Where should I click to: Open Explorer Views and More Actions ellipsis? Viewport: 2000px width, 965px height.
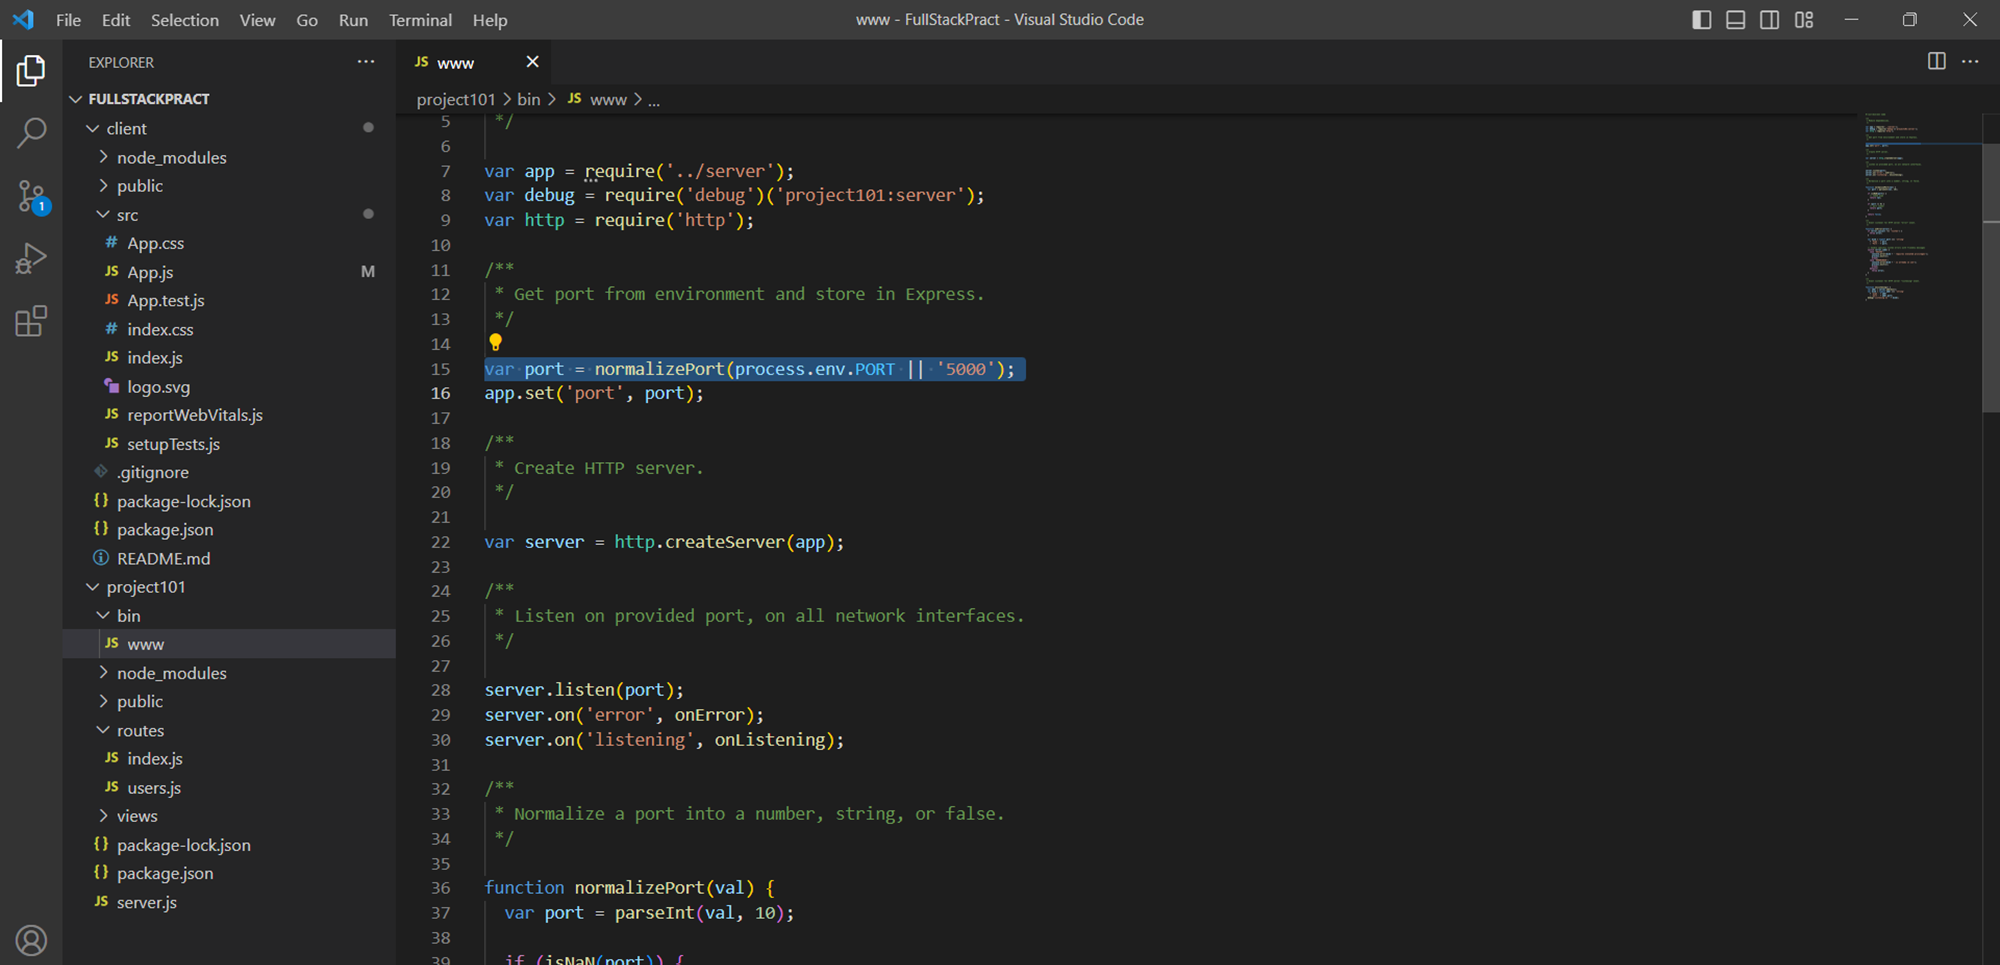[366, 62]
